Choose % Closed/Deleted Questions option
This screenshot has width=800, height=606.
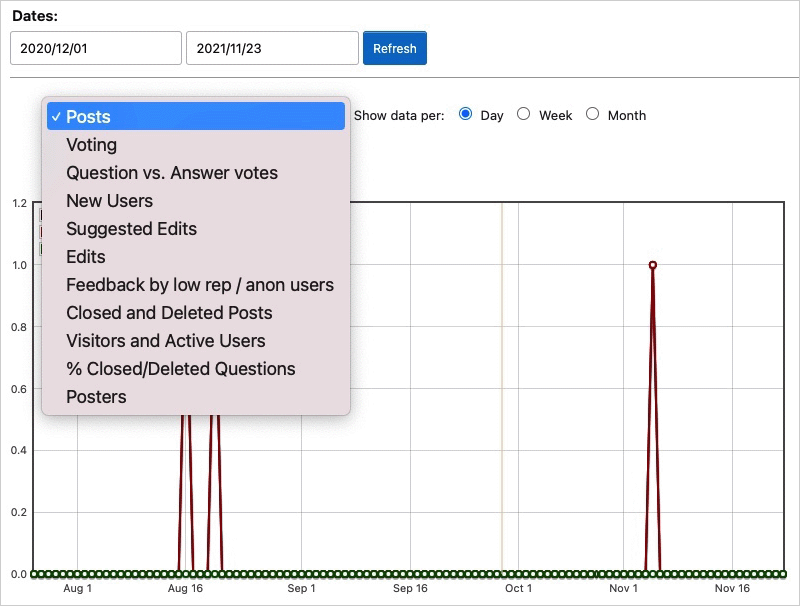tap(181, 369)
